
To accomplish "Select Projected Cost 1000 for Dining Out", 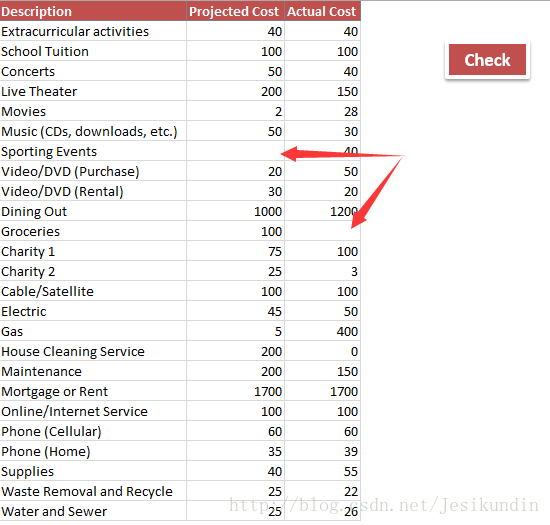I will tap(235, 211).
